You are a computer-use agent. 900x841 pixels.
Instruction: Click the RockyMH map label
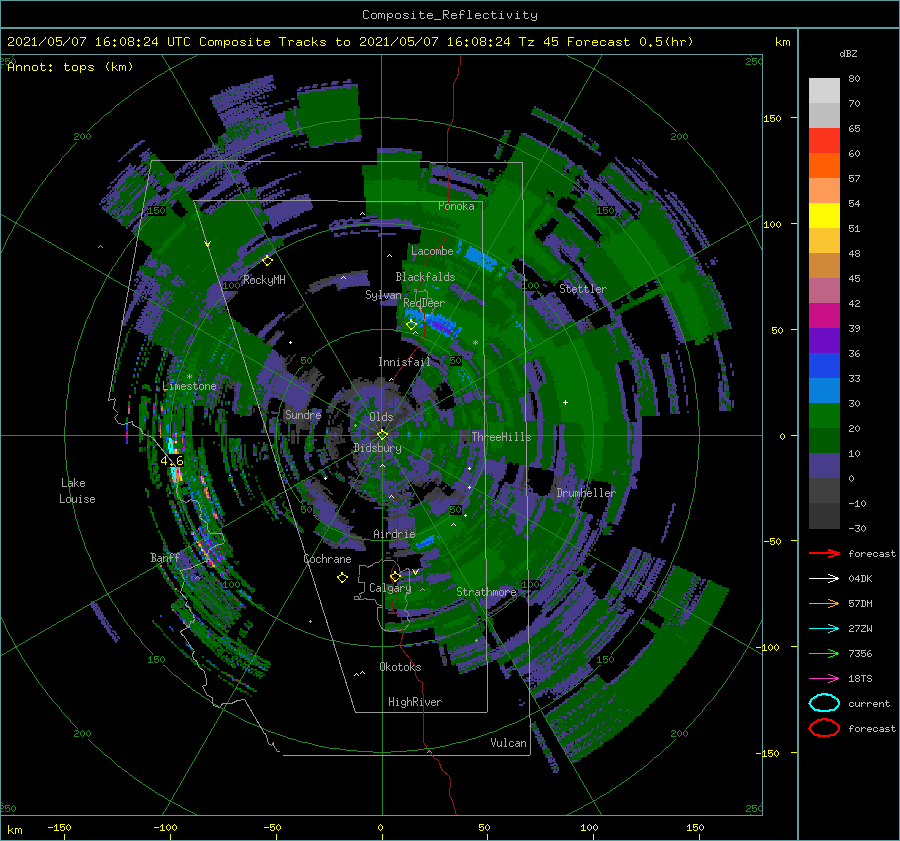tap(264, 280)
